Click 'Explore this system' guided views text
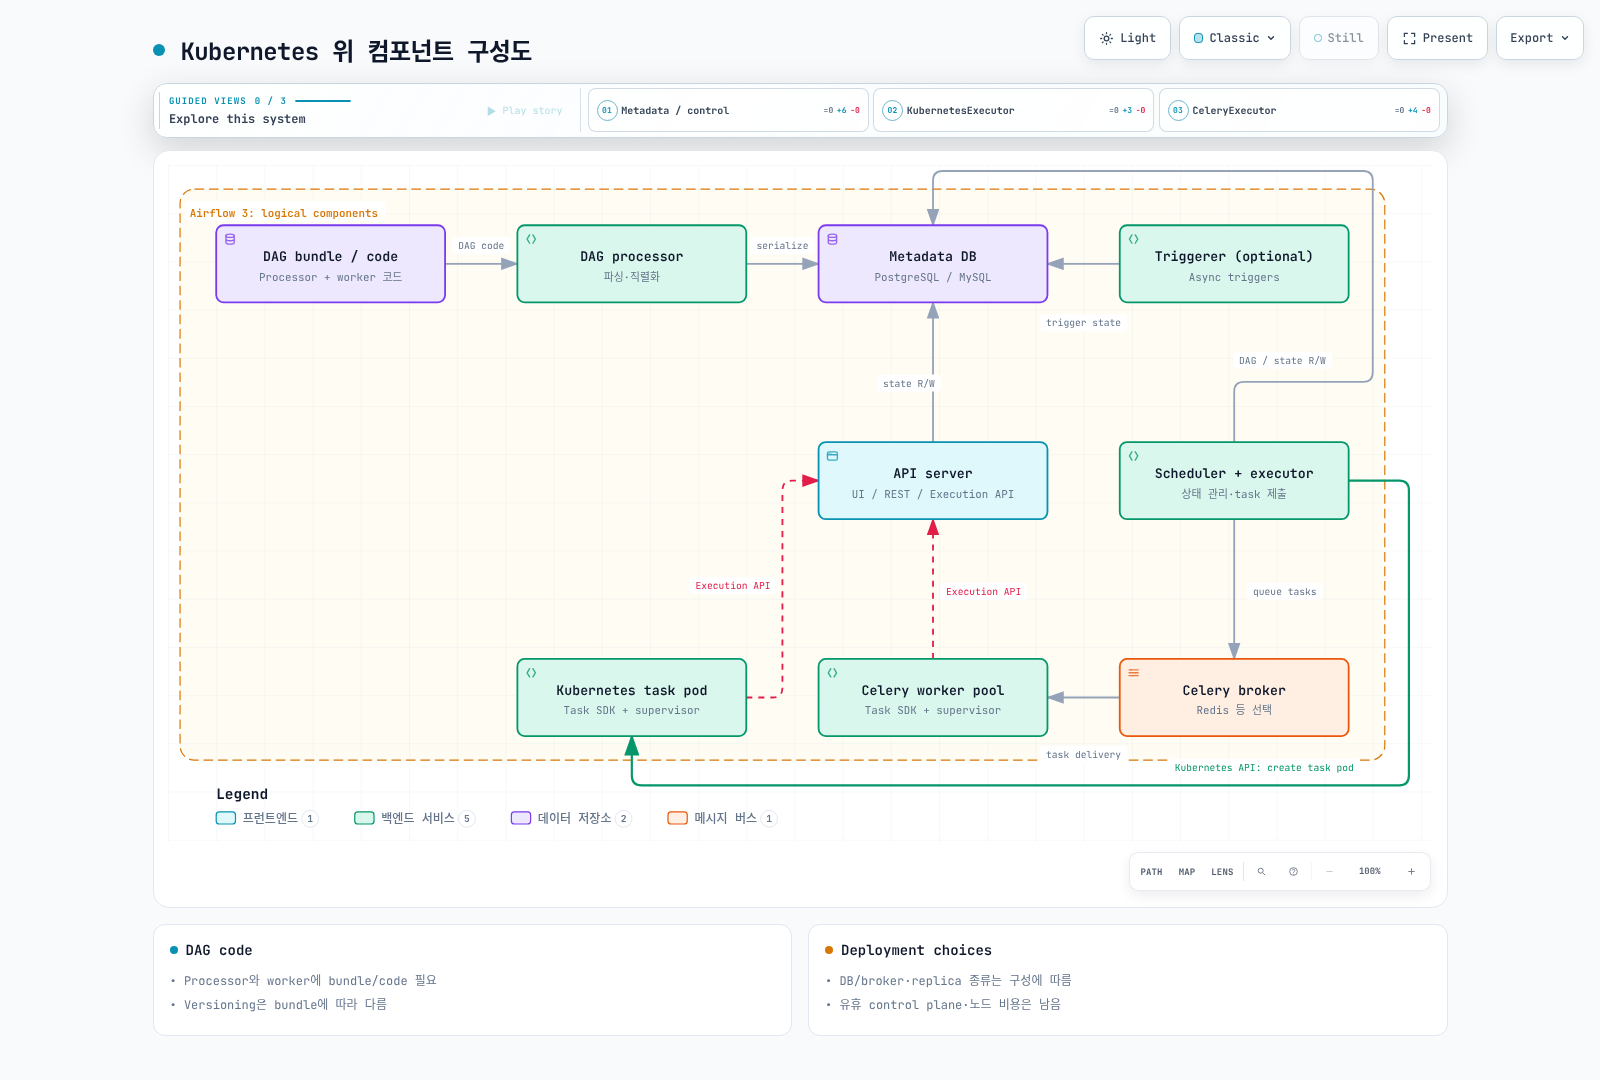The height and width of the screenshot is (1080, 1600). (x=237, y=119)
